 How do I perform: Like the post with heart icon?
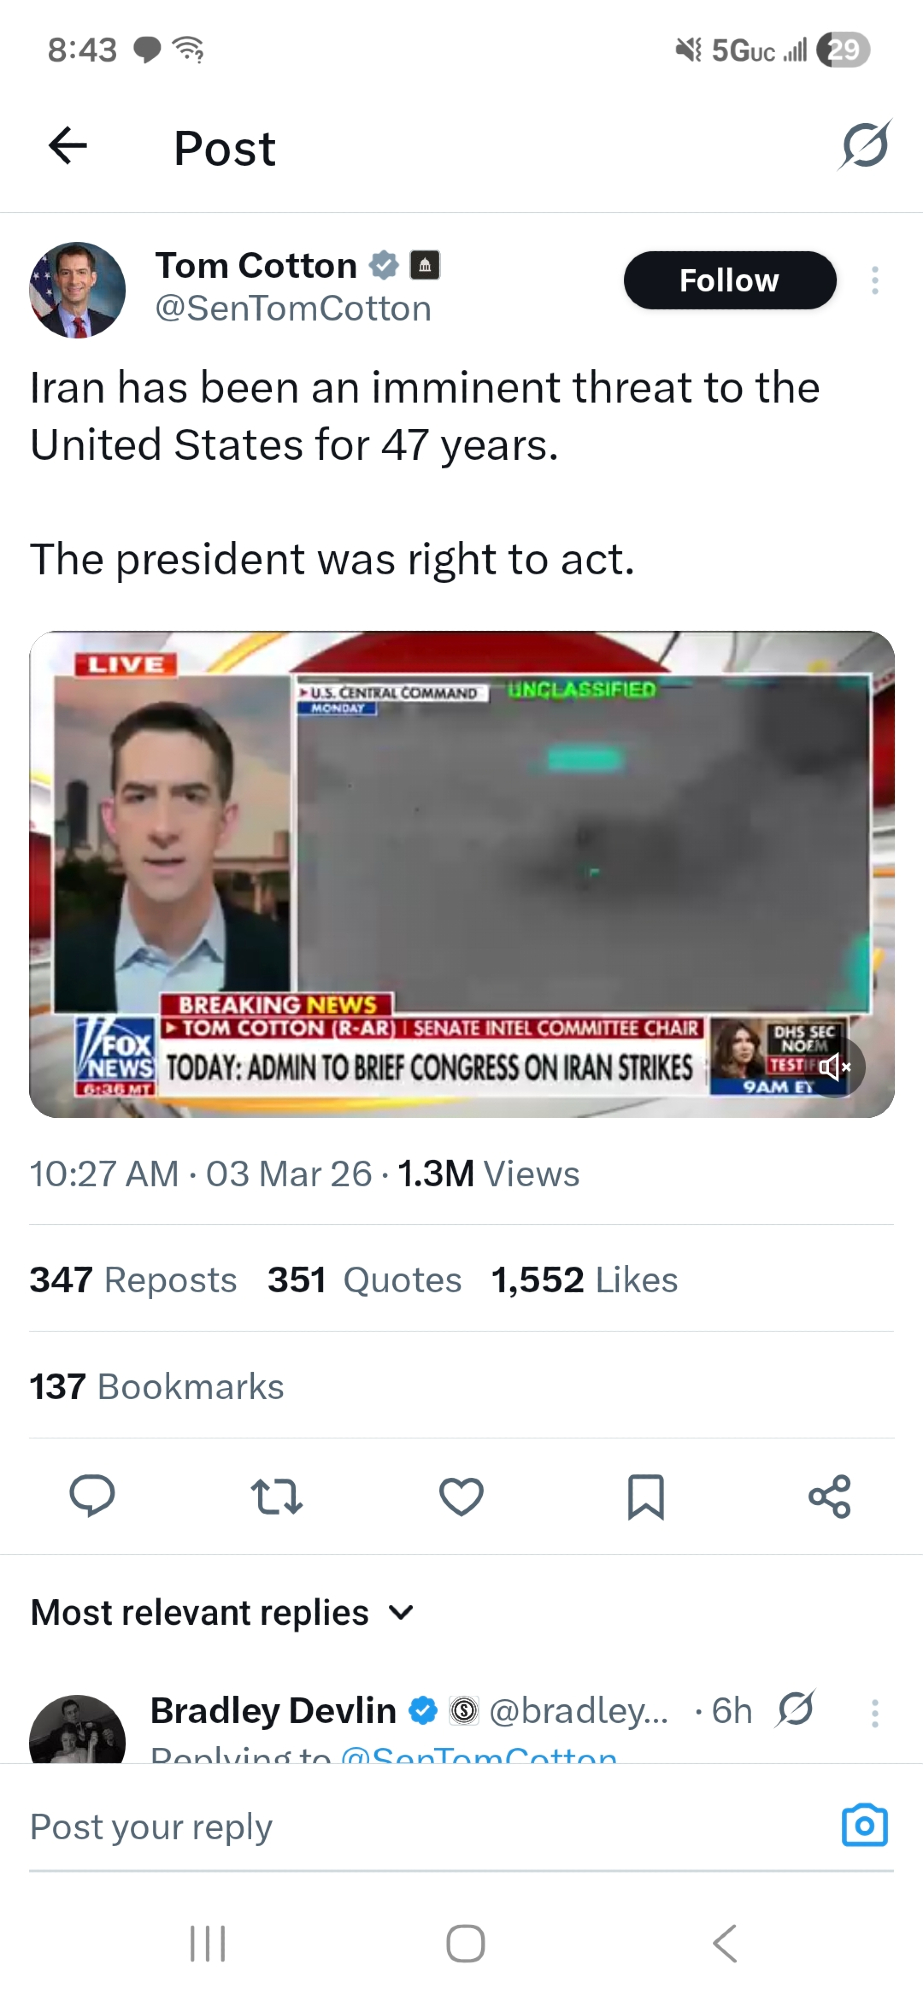pos(461,1496)
